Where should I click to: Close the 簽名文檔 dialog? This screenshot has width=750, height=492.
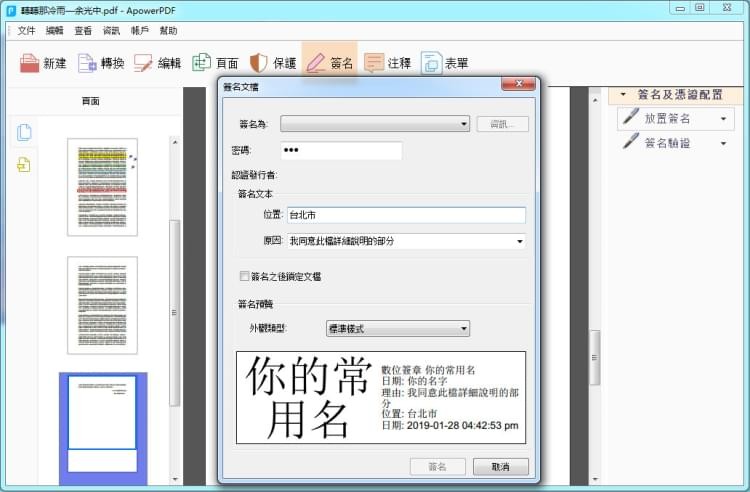click(x=518, y=84)
